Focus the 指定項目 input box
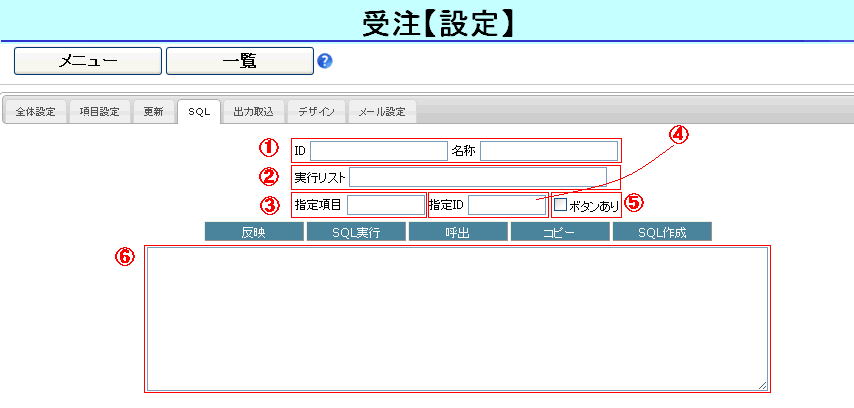Viewport: 854px width, 408px height. [386, 205]
